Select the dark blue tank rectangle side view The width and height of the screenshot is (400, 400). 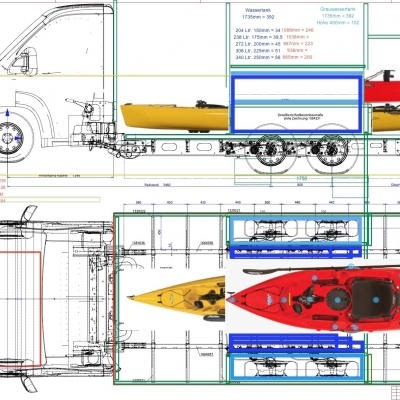296,104
